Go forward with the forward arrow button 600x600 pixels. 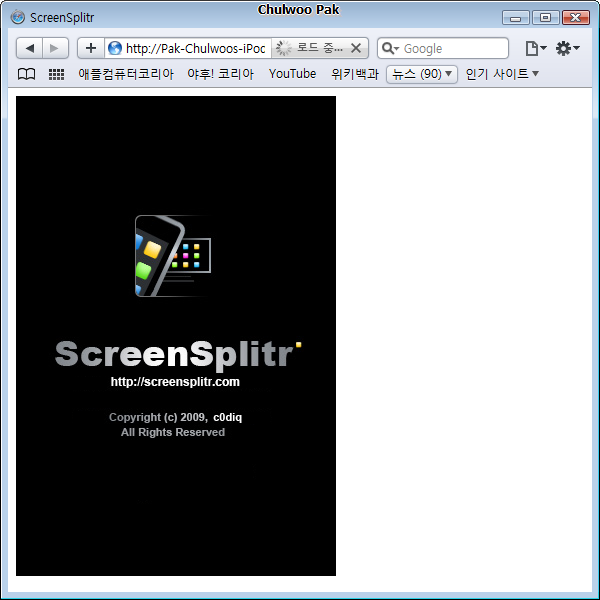coord(55,48)
